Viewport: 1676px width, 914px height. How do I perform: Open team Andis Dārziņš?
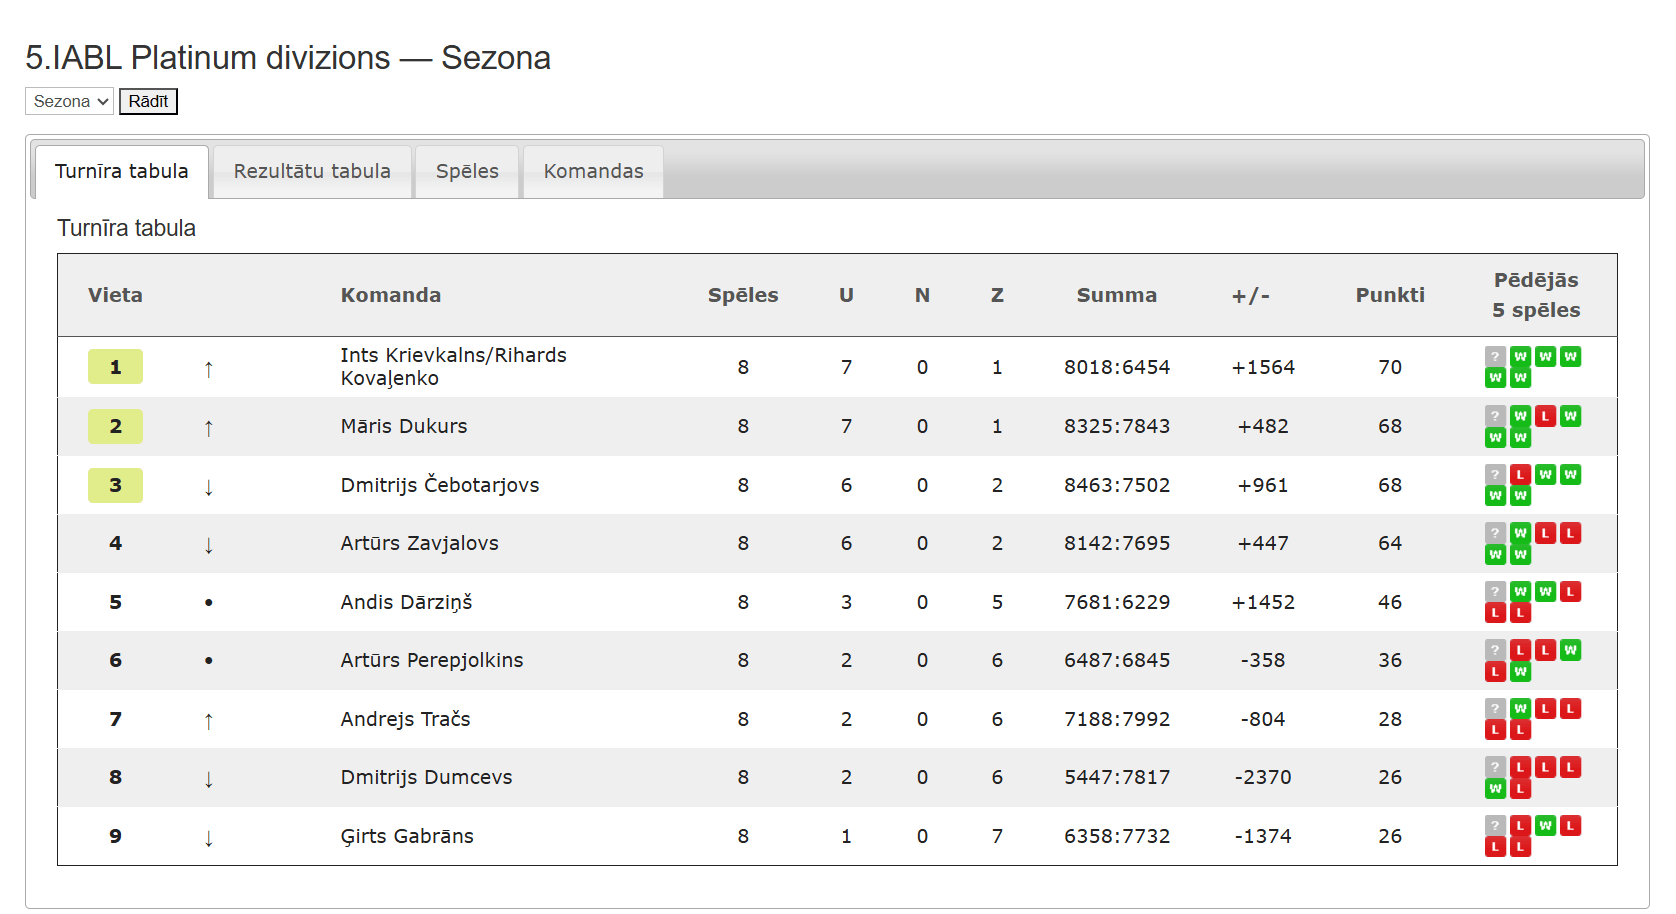point(406,602)
